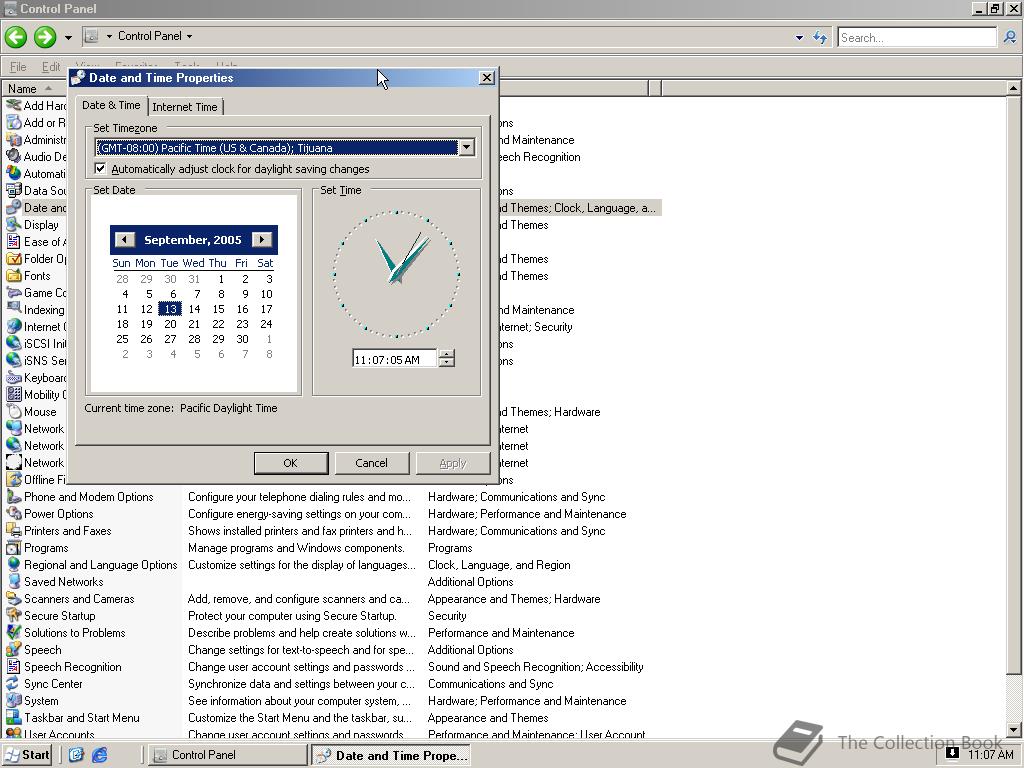The height and width of the screenshot is (768, 1024).
Task: Click the list scrollbar up arrow
Action: click(x=1014, y=88)
